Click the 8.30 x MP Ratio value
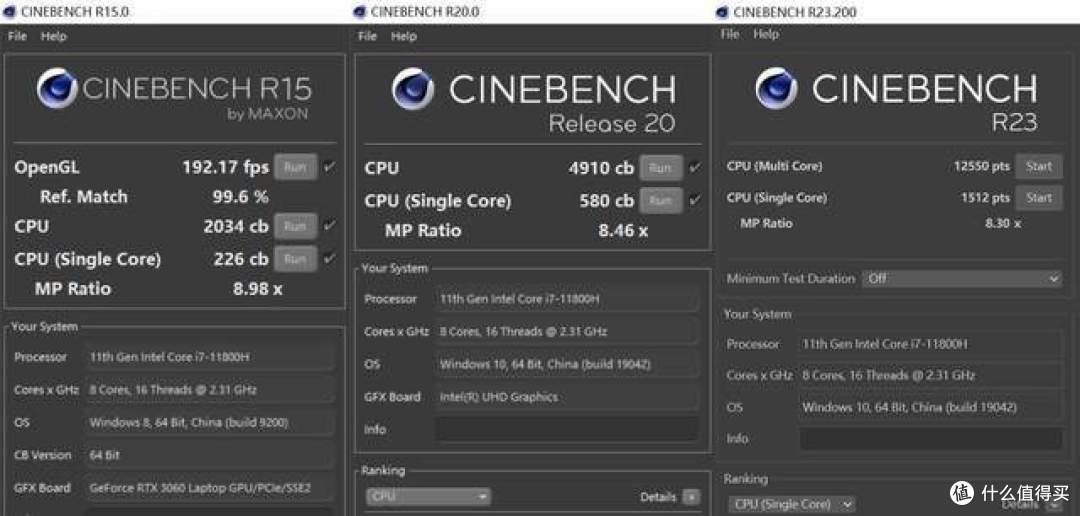This screenshot has width=1080, height=516. pyautogui.click(x=1002, y=223)
